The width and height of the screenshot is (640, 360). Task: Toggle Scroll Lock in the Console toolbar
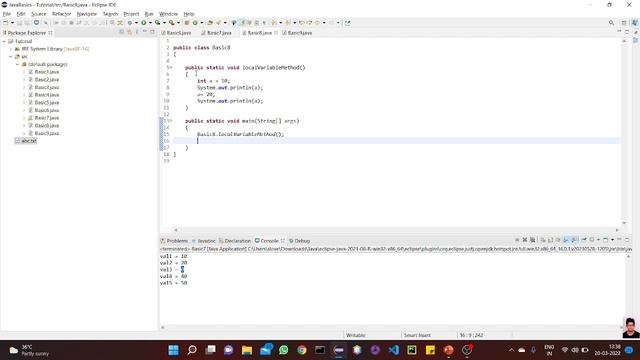(551, 240)
